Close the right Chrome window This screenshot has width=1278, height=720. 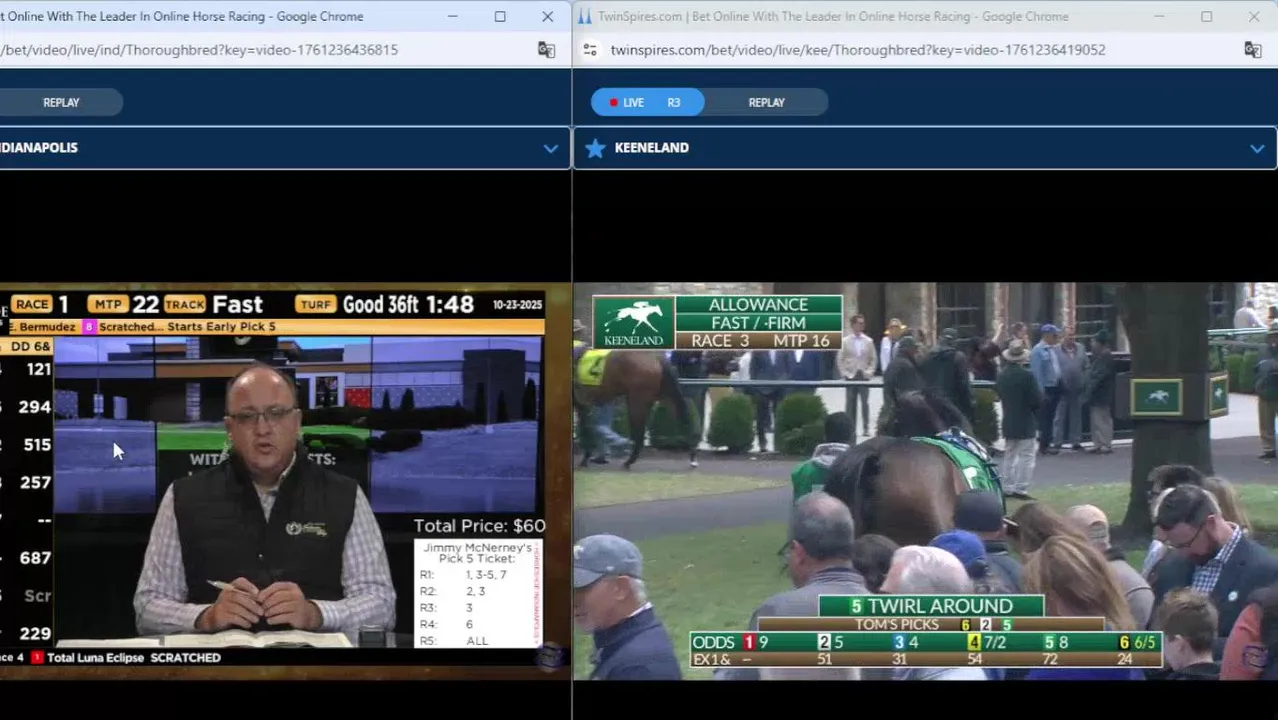(x=1254, y=16)
